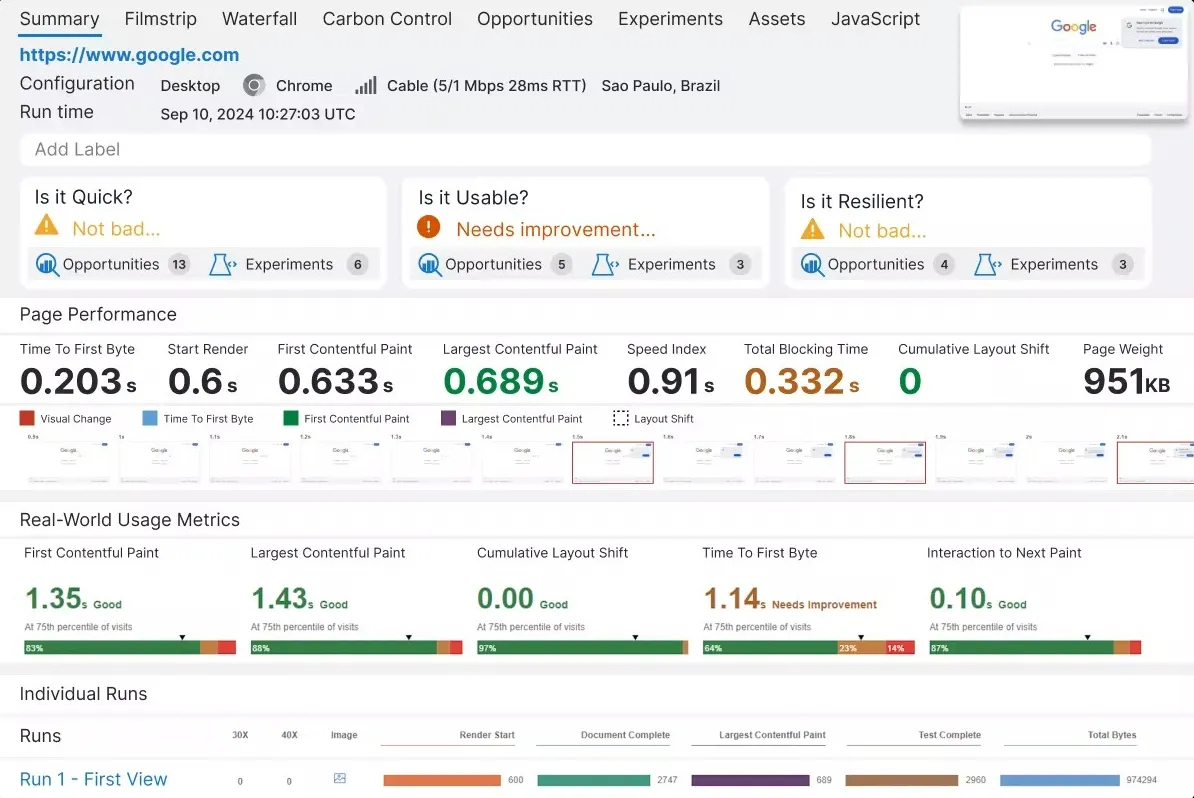The height and width of the screenshot is (798, 1194).
Task: Click the Cumulative Layout Shift 97% distribution bar
Action: pyautogui.click(x=583, y=648)
